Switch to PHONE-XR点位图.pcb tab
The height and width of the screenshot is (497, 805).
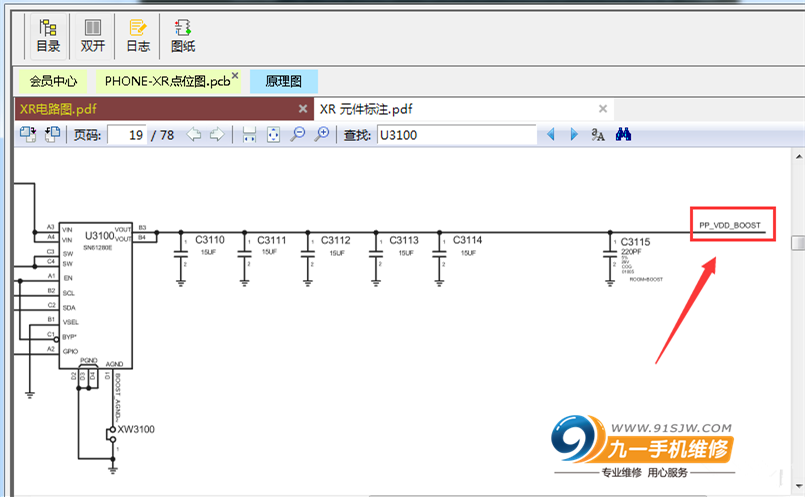pos(167,81)
